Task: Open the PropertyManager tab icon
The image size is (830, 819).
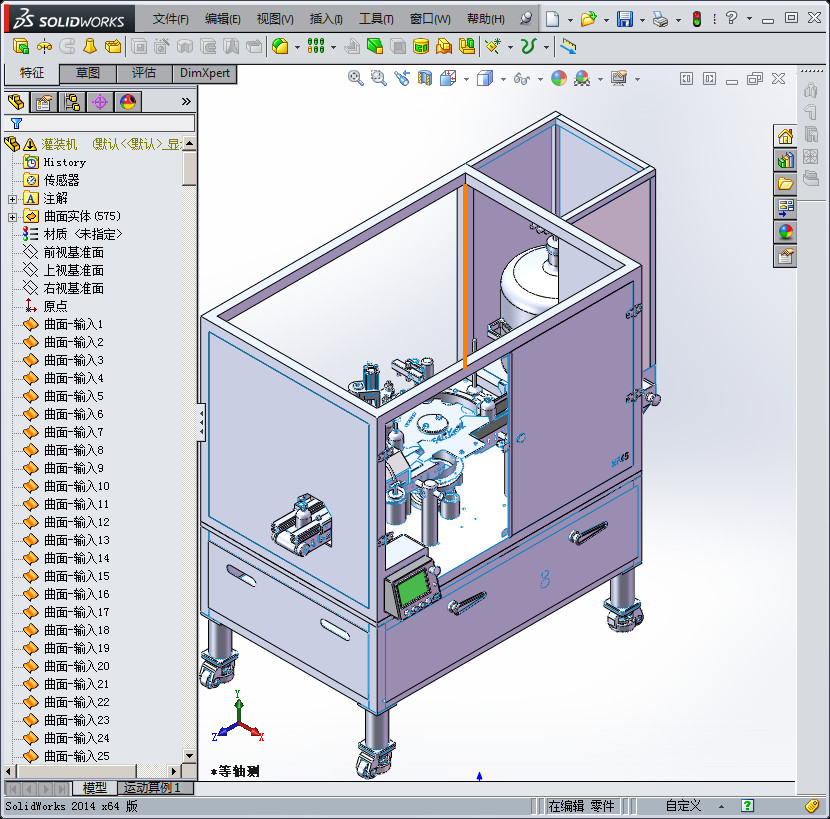Action: (x=44, y=102)
